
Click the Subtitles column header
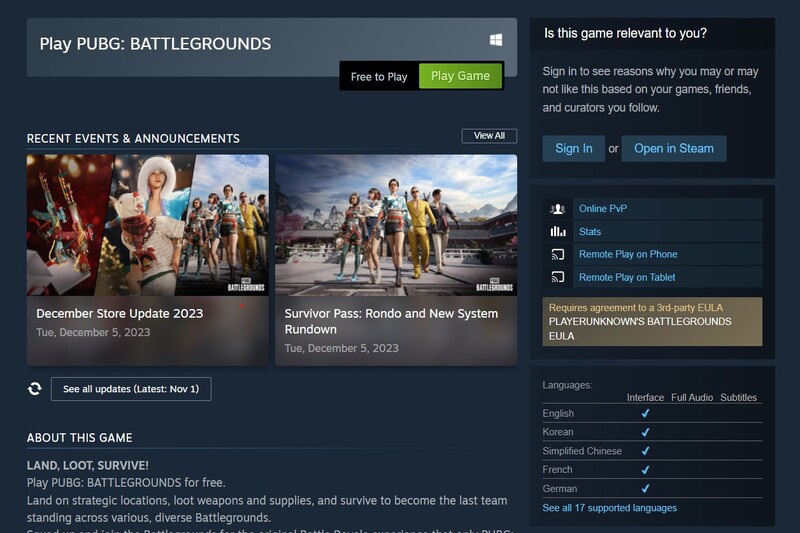pyautogui.click(x=738, y=397)
